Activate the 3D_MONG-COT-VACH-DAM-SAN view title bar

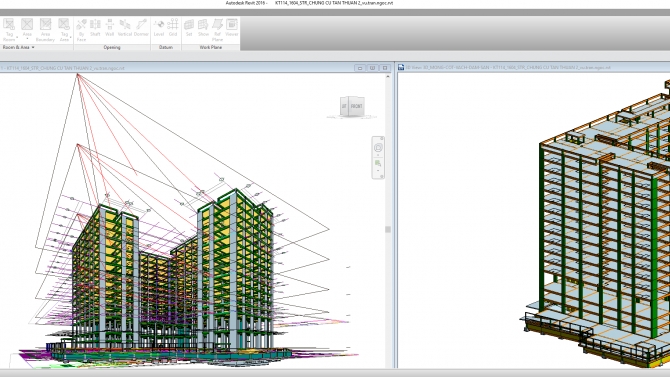534,68
